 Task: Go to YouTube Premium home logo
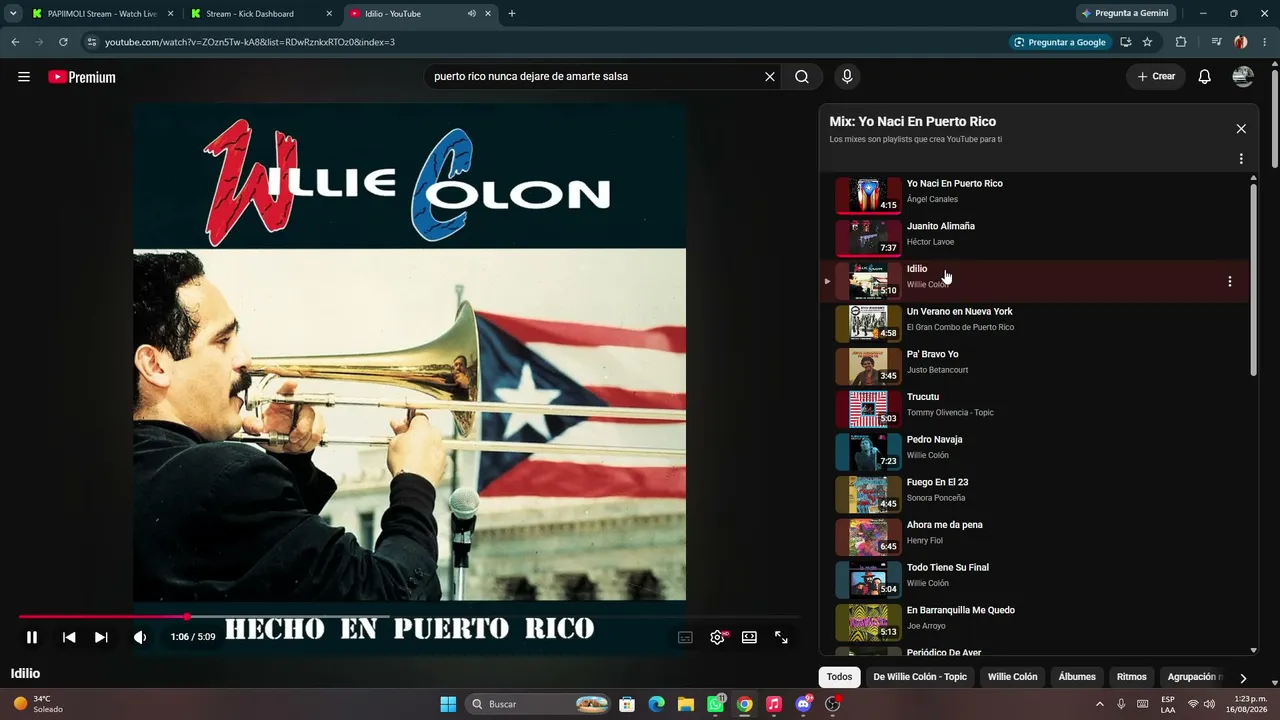pyautogui.click(x=82, y=77)
